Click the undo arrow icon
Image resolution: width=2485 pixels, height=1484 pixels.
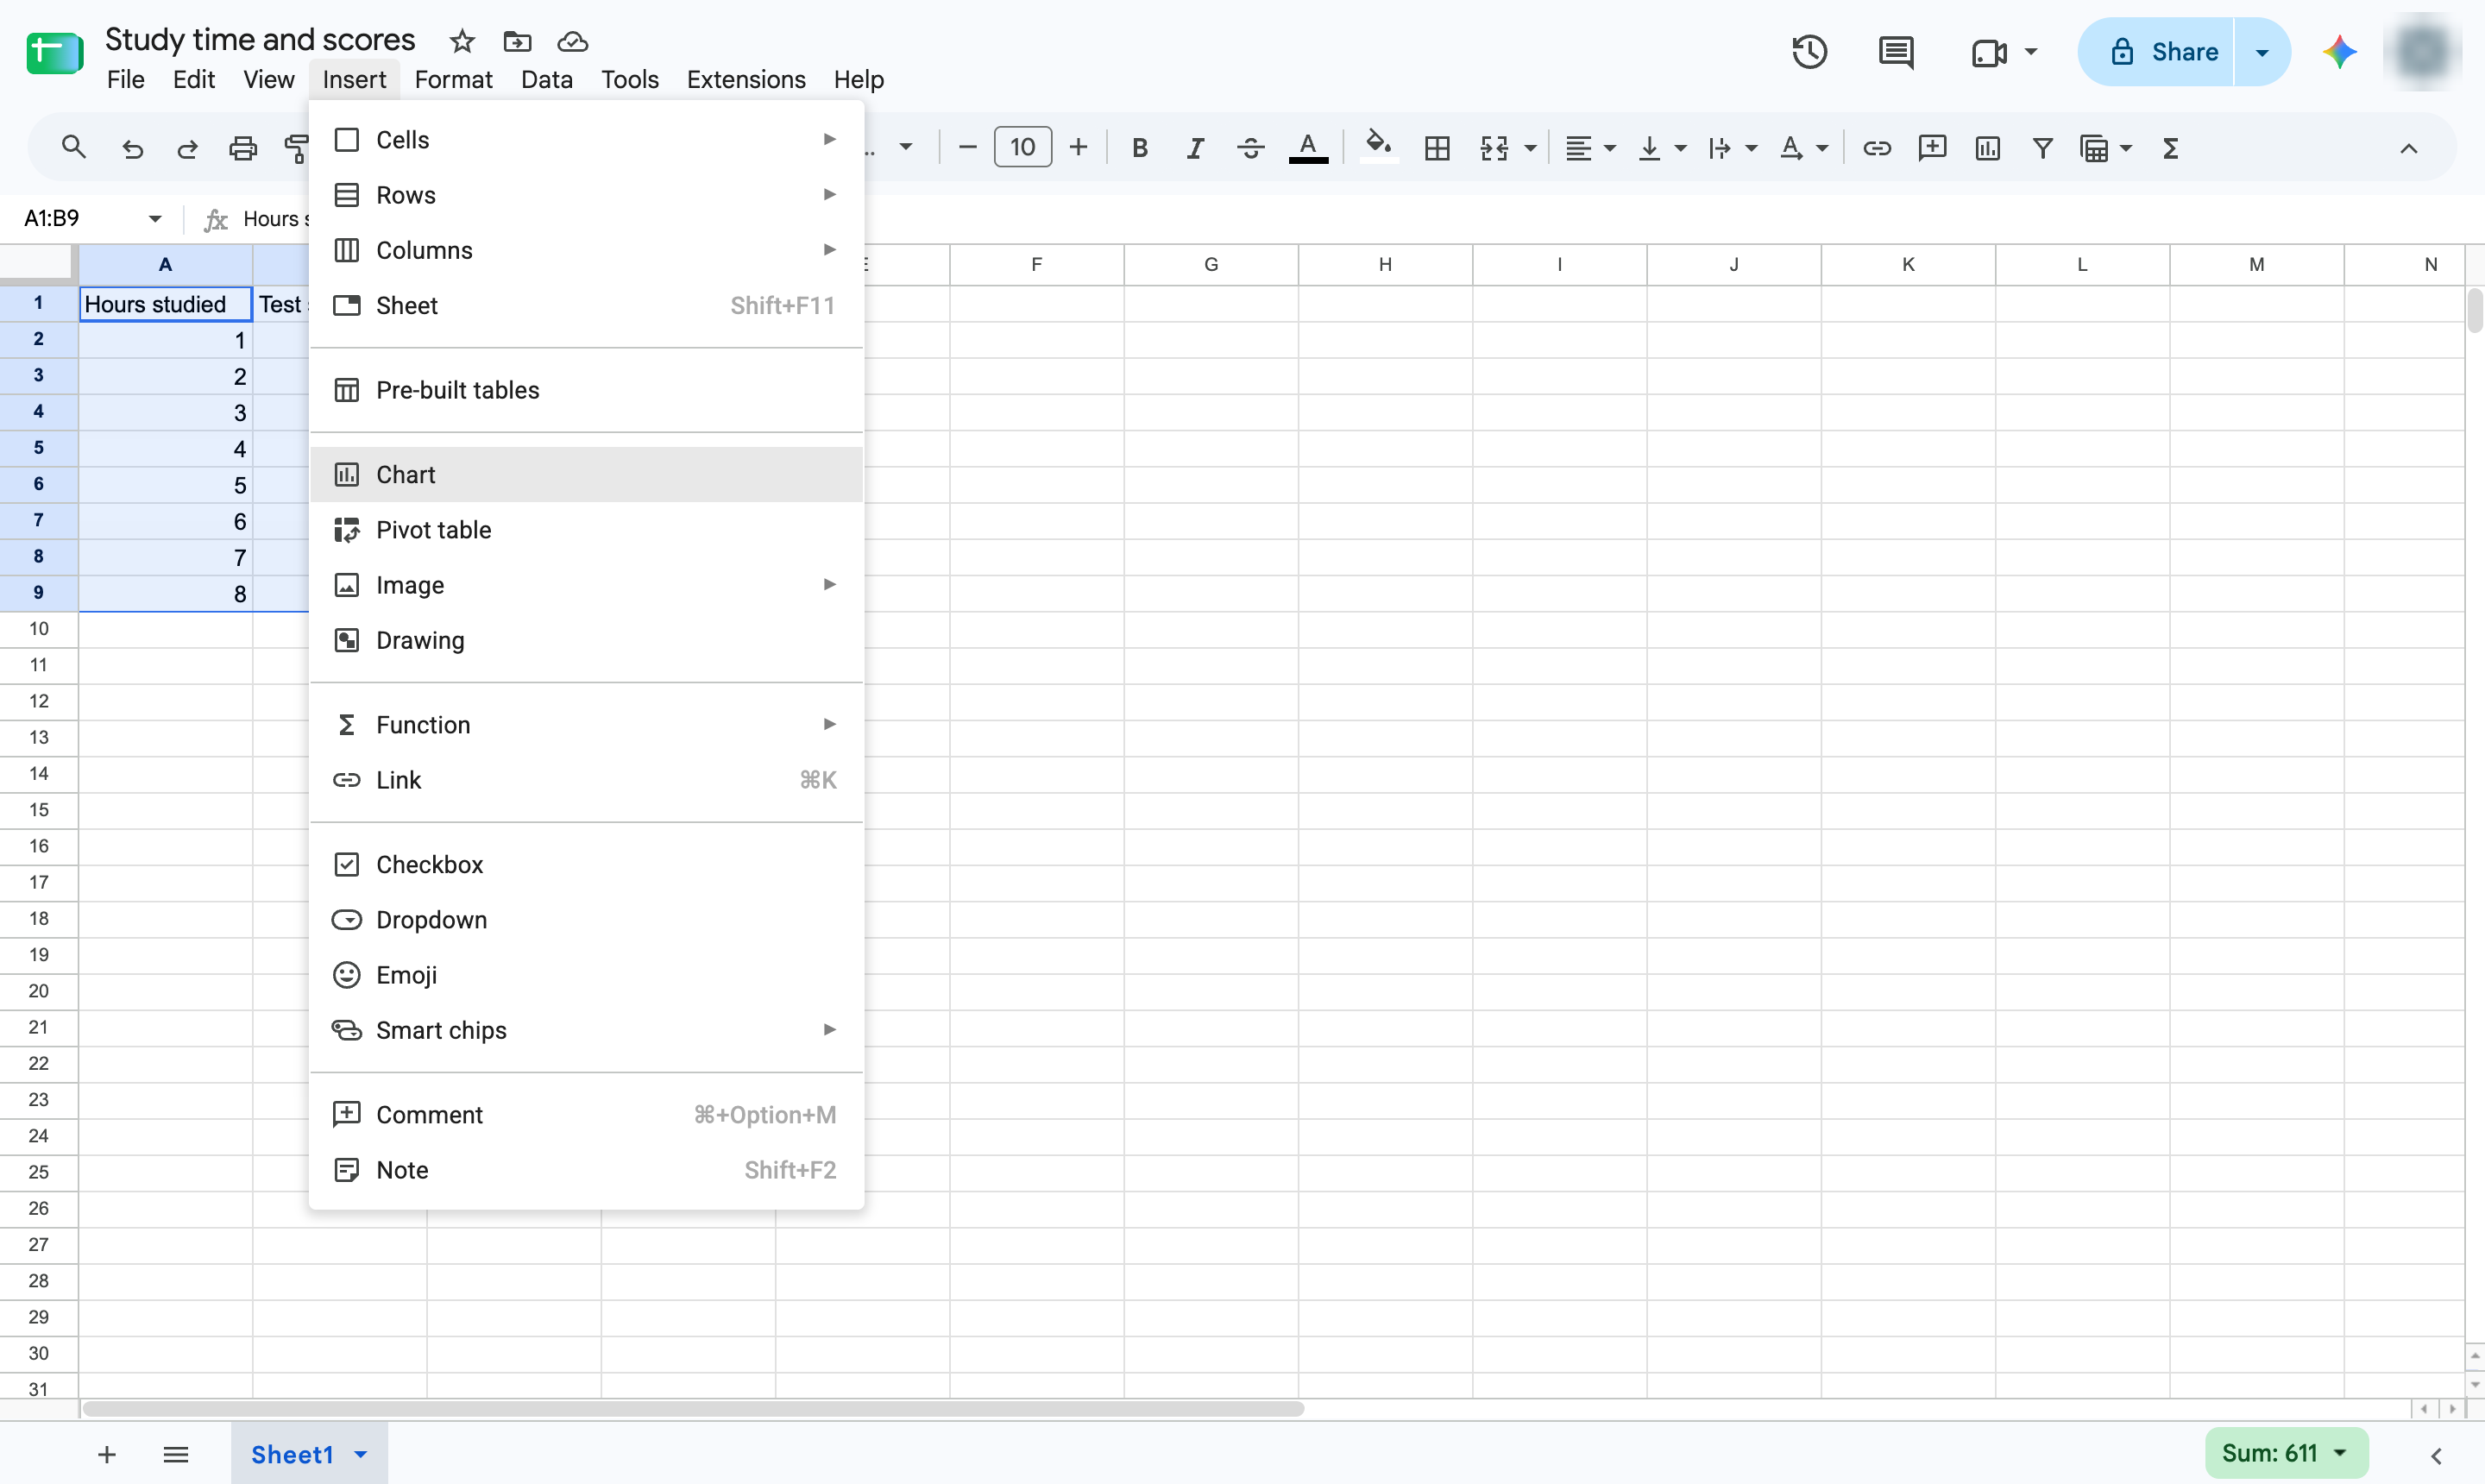tap(132, 148)
